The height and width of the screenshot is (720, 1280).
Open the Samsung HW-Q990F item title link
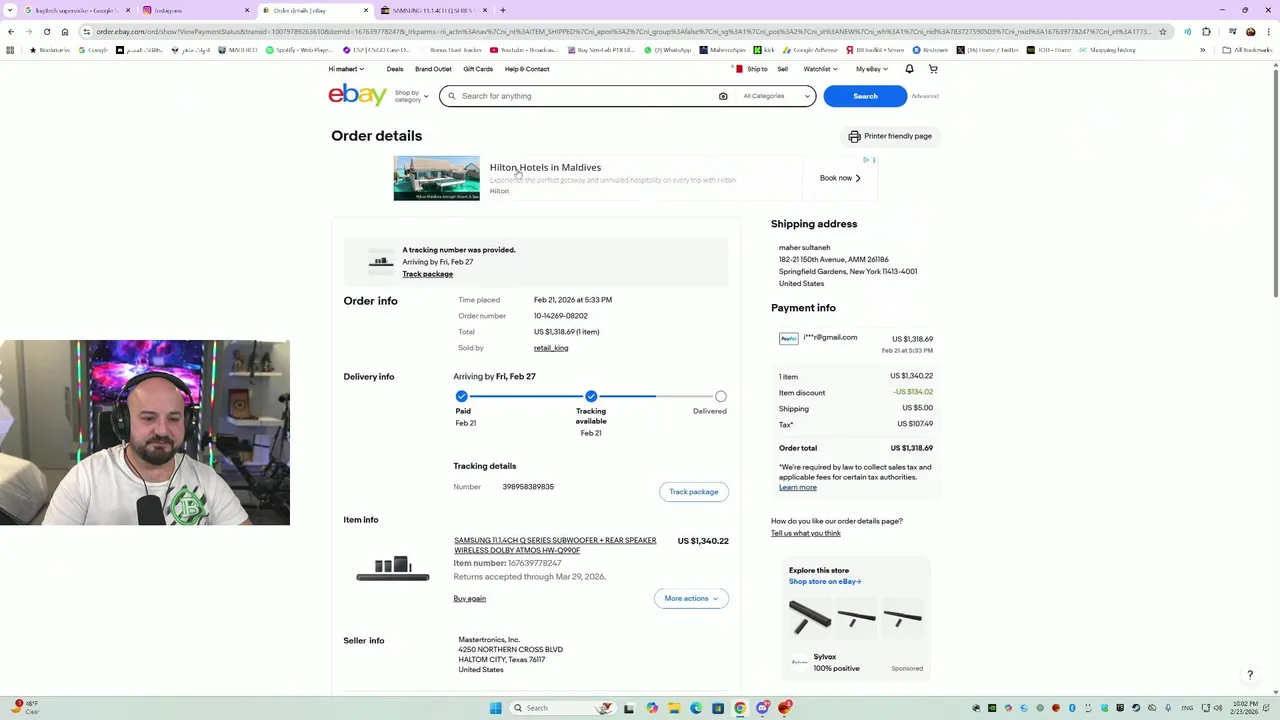coord(555,545)
